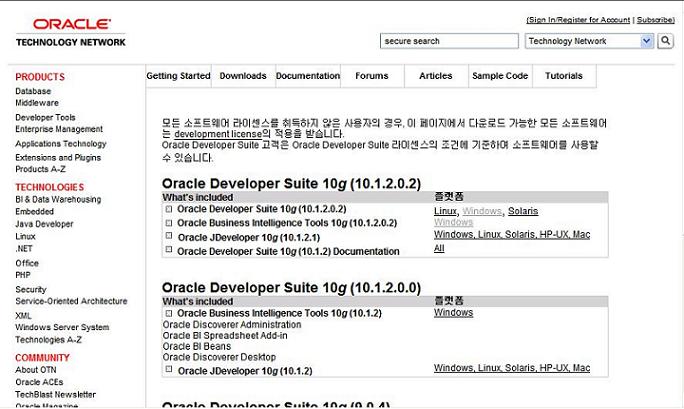This screenshot has height=409, width=684.
Task: Click Sign In/Register for Account link
Action: pyautogui.click(x=579, y=20)
